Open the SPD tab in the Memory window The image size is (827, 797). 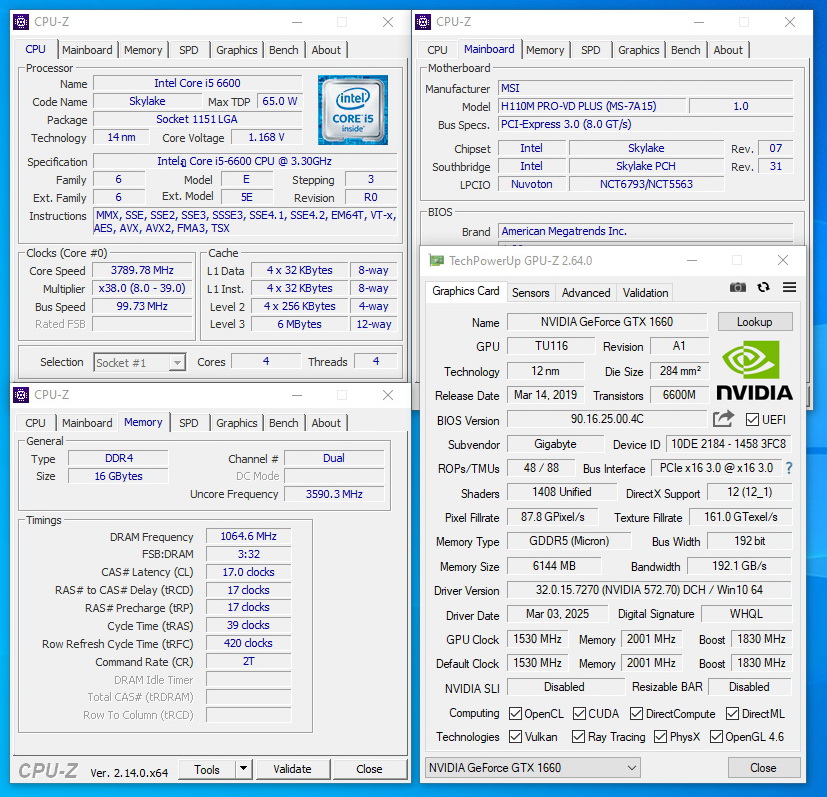pos(188,423)
